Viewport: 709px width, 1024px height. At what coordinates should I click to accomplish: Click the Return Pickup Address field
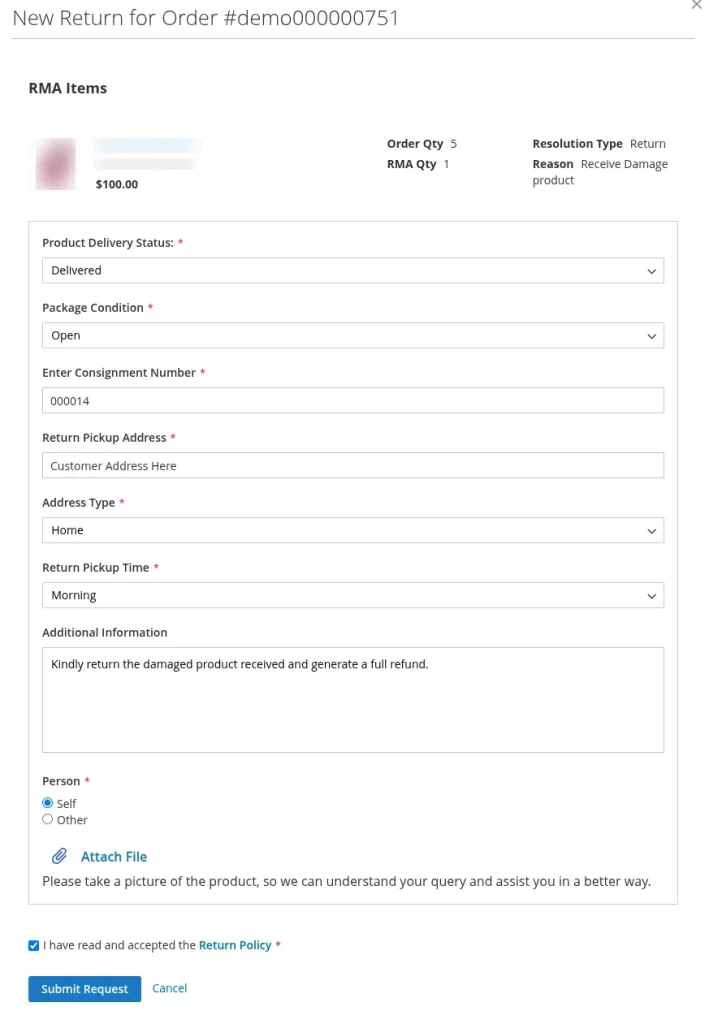[x=353, y=465]
